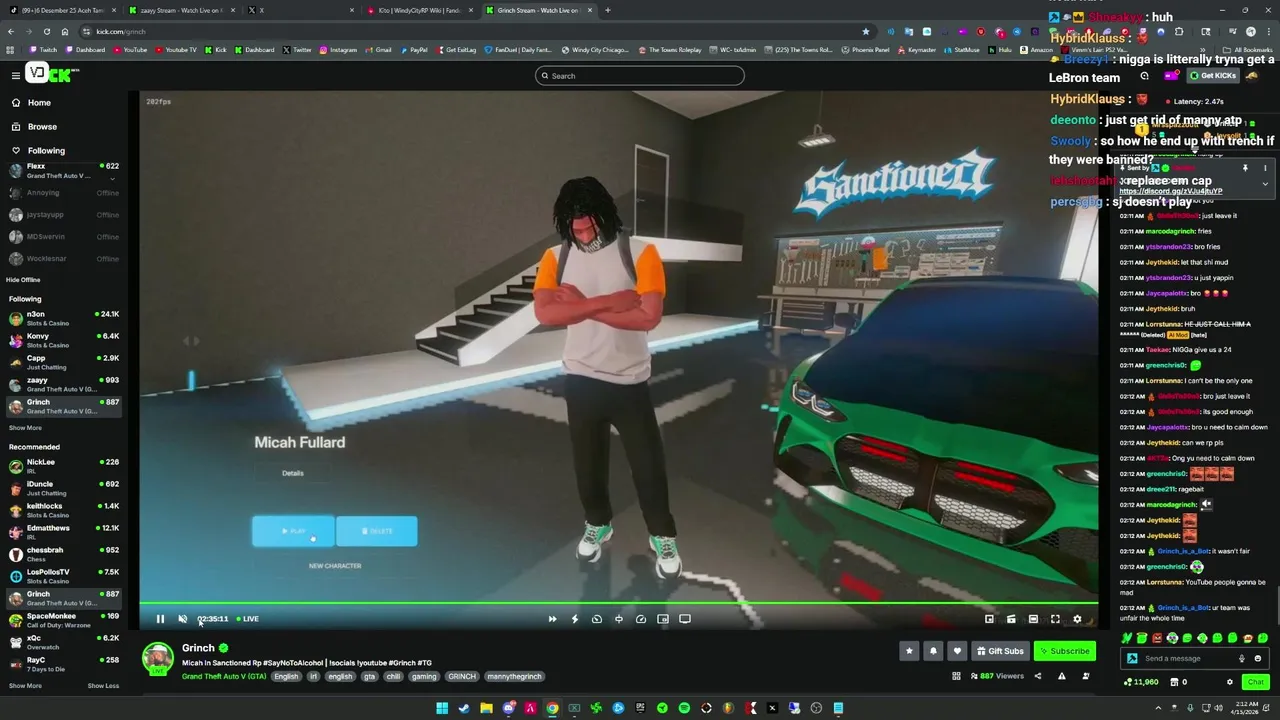Image resolution: width=1280 pixels, height=720 pixels.
Task: Click the Play character button in game
Action: tap(293, 531)
